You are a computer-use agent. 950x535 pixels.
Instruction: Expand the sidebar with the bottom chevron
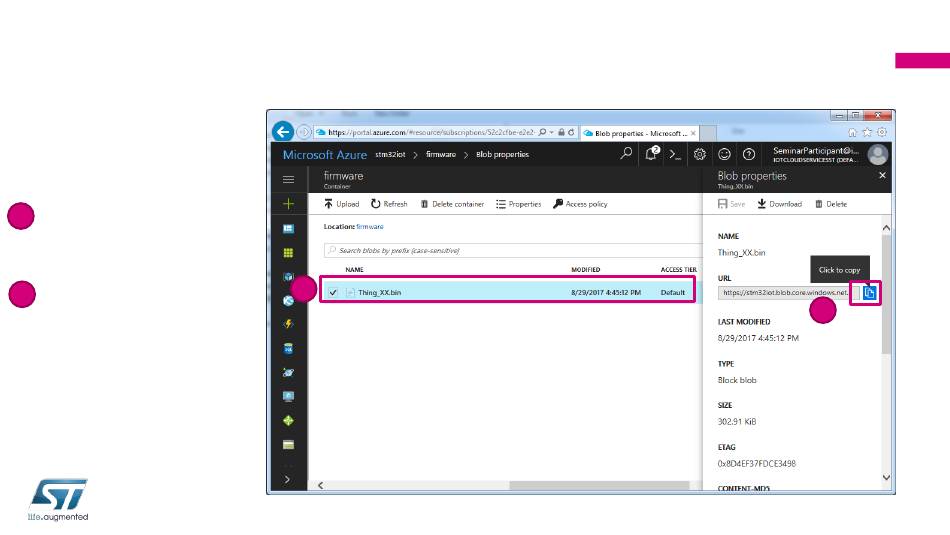coord(287,479)
